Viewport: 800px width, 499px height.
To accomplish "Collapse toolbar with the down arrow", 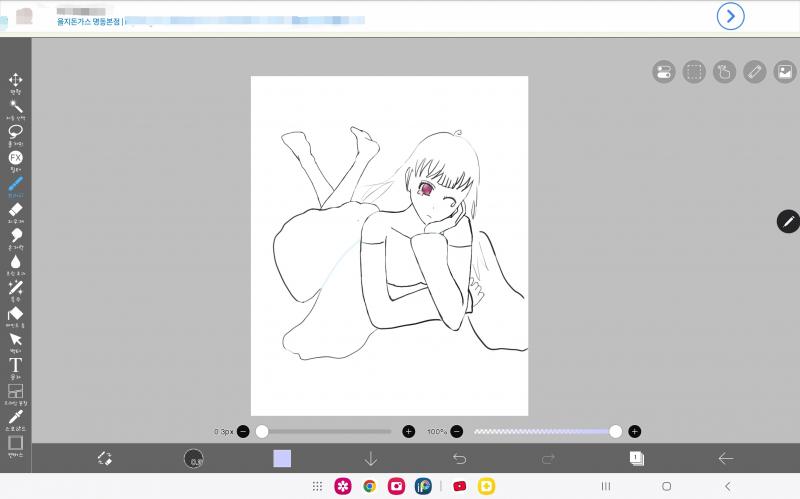I will point(371,458).
